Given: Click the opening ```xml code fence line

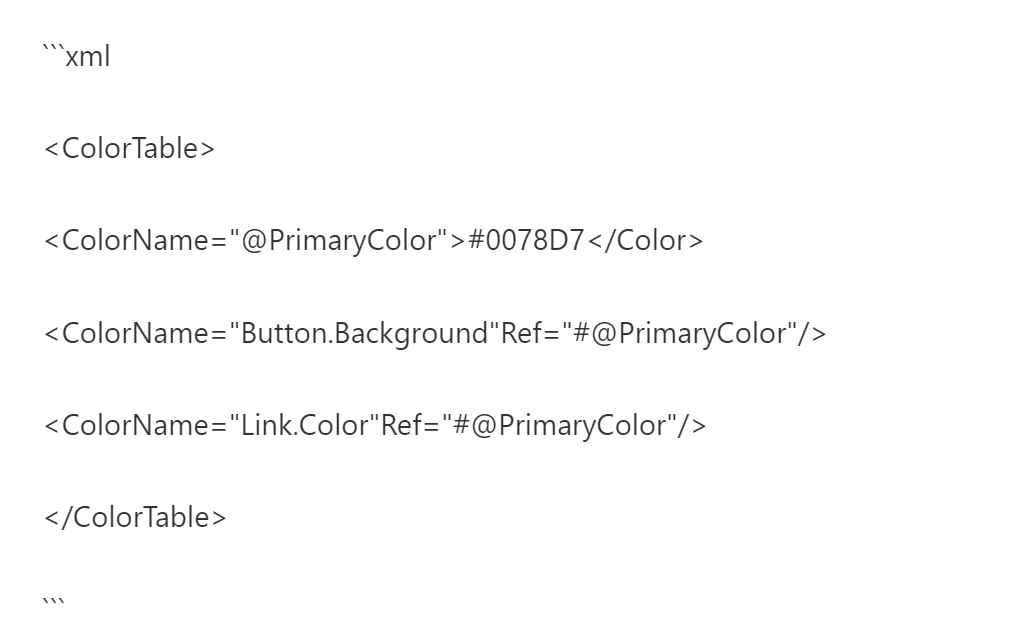Looking at the screenshot, I should point(77,56).
